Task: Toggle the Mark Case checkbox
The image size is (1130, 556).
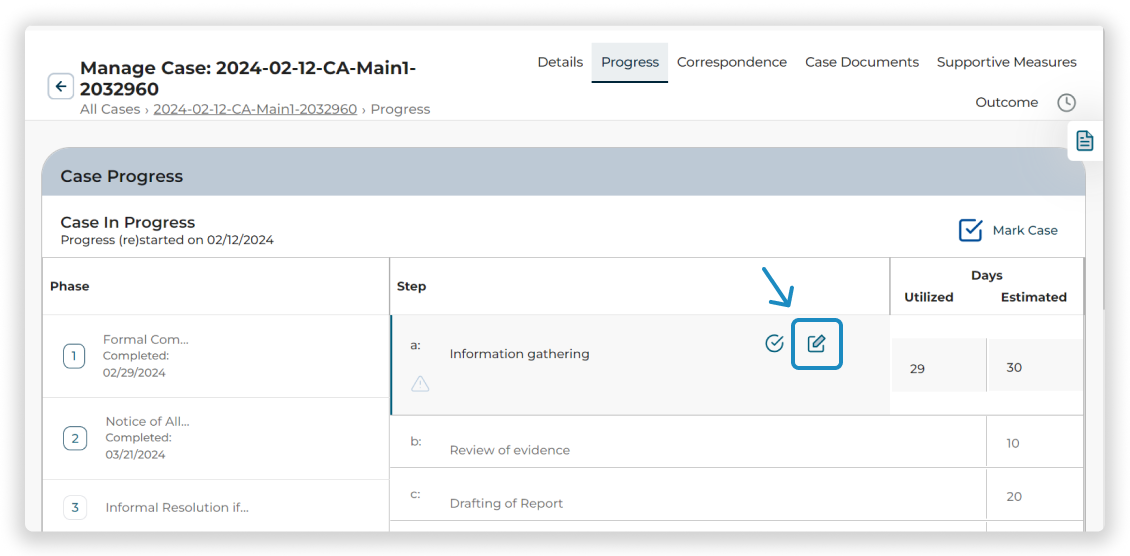Action: click(x=970, y=230)
